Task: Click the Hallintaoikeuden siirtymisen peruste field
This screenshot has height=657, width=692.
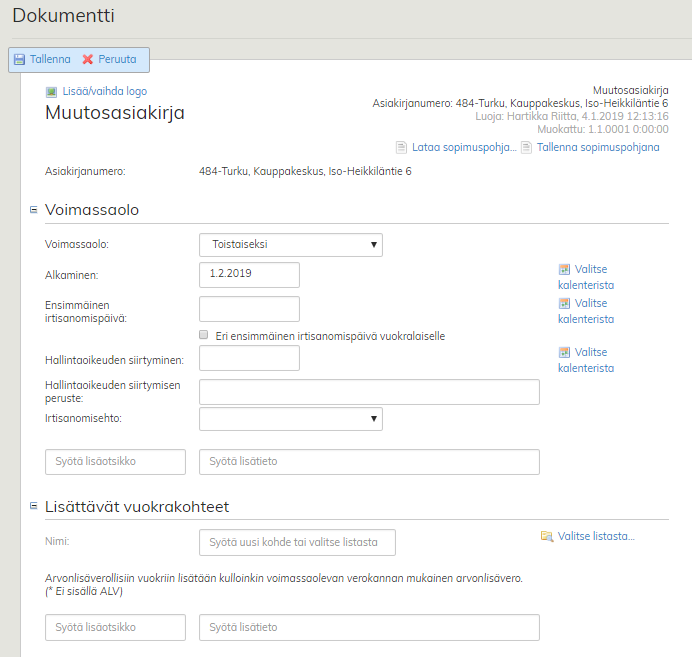Action: click(x=369, y=392)
